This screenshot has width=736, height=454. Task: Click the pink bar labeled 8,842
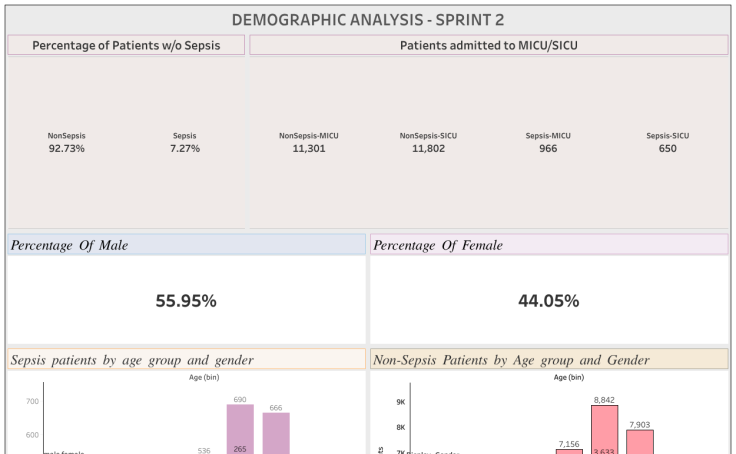coord(604,428)
